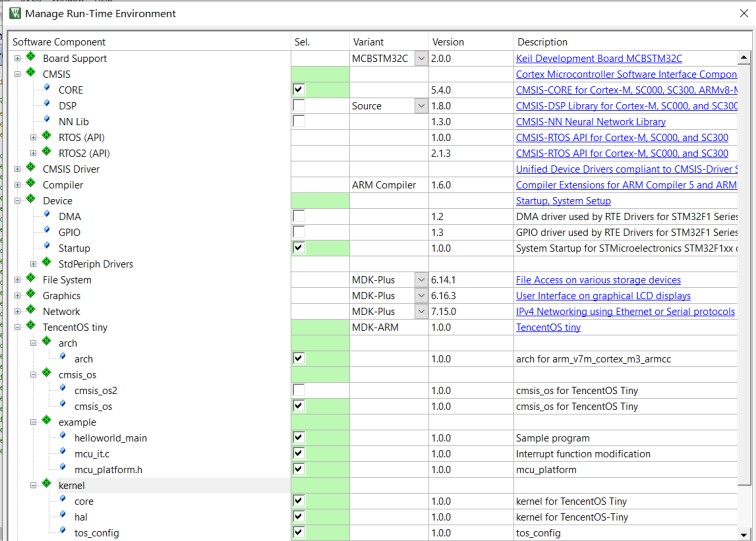Click the TencentOS tiny green diamond icon
Image resolution: width=756 pixels, height=541 pixels.
click(x=31, y=325)
